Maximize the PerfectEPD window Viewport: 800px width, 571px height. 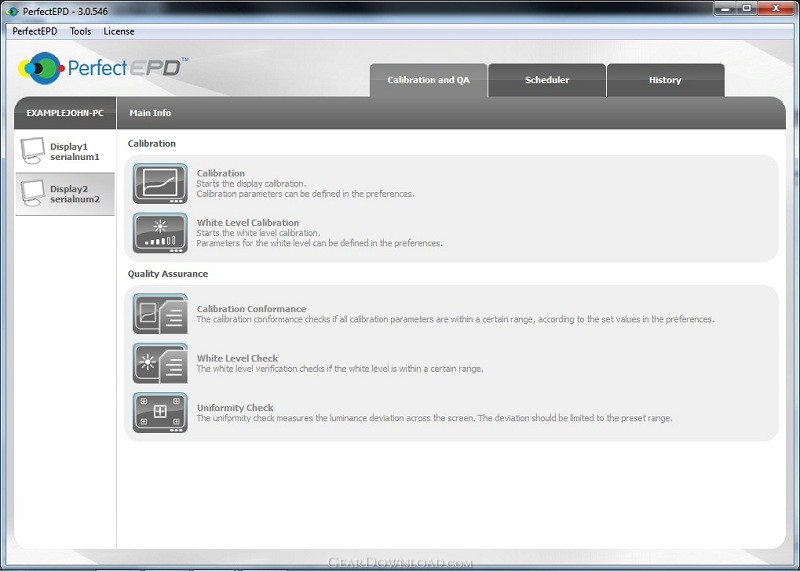point(747,9)
